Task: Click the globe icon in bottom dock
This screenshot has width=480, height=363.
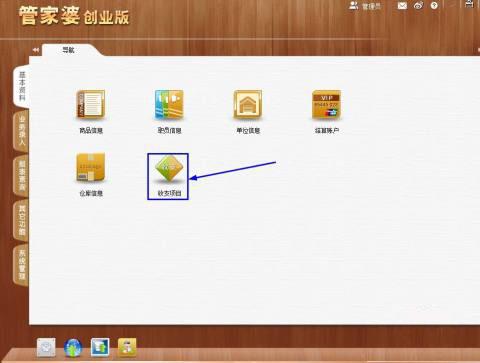Action: [x=73, y=348]
